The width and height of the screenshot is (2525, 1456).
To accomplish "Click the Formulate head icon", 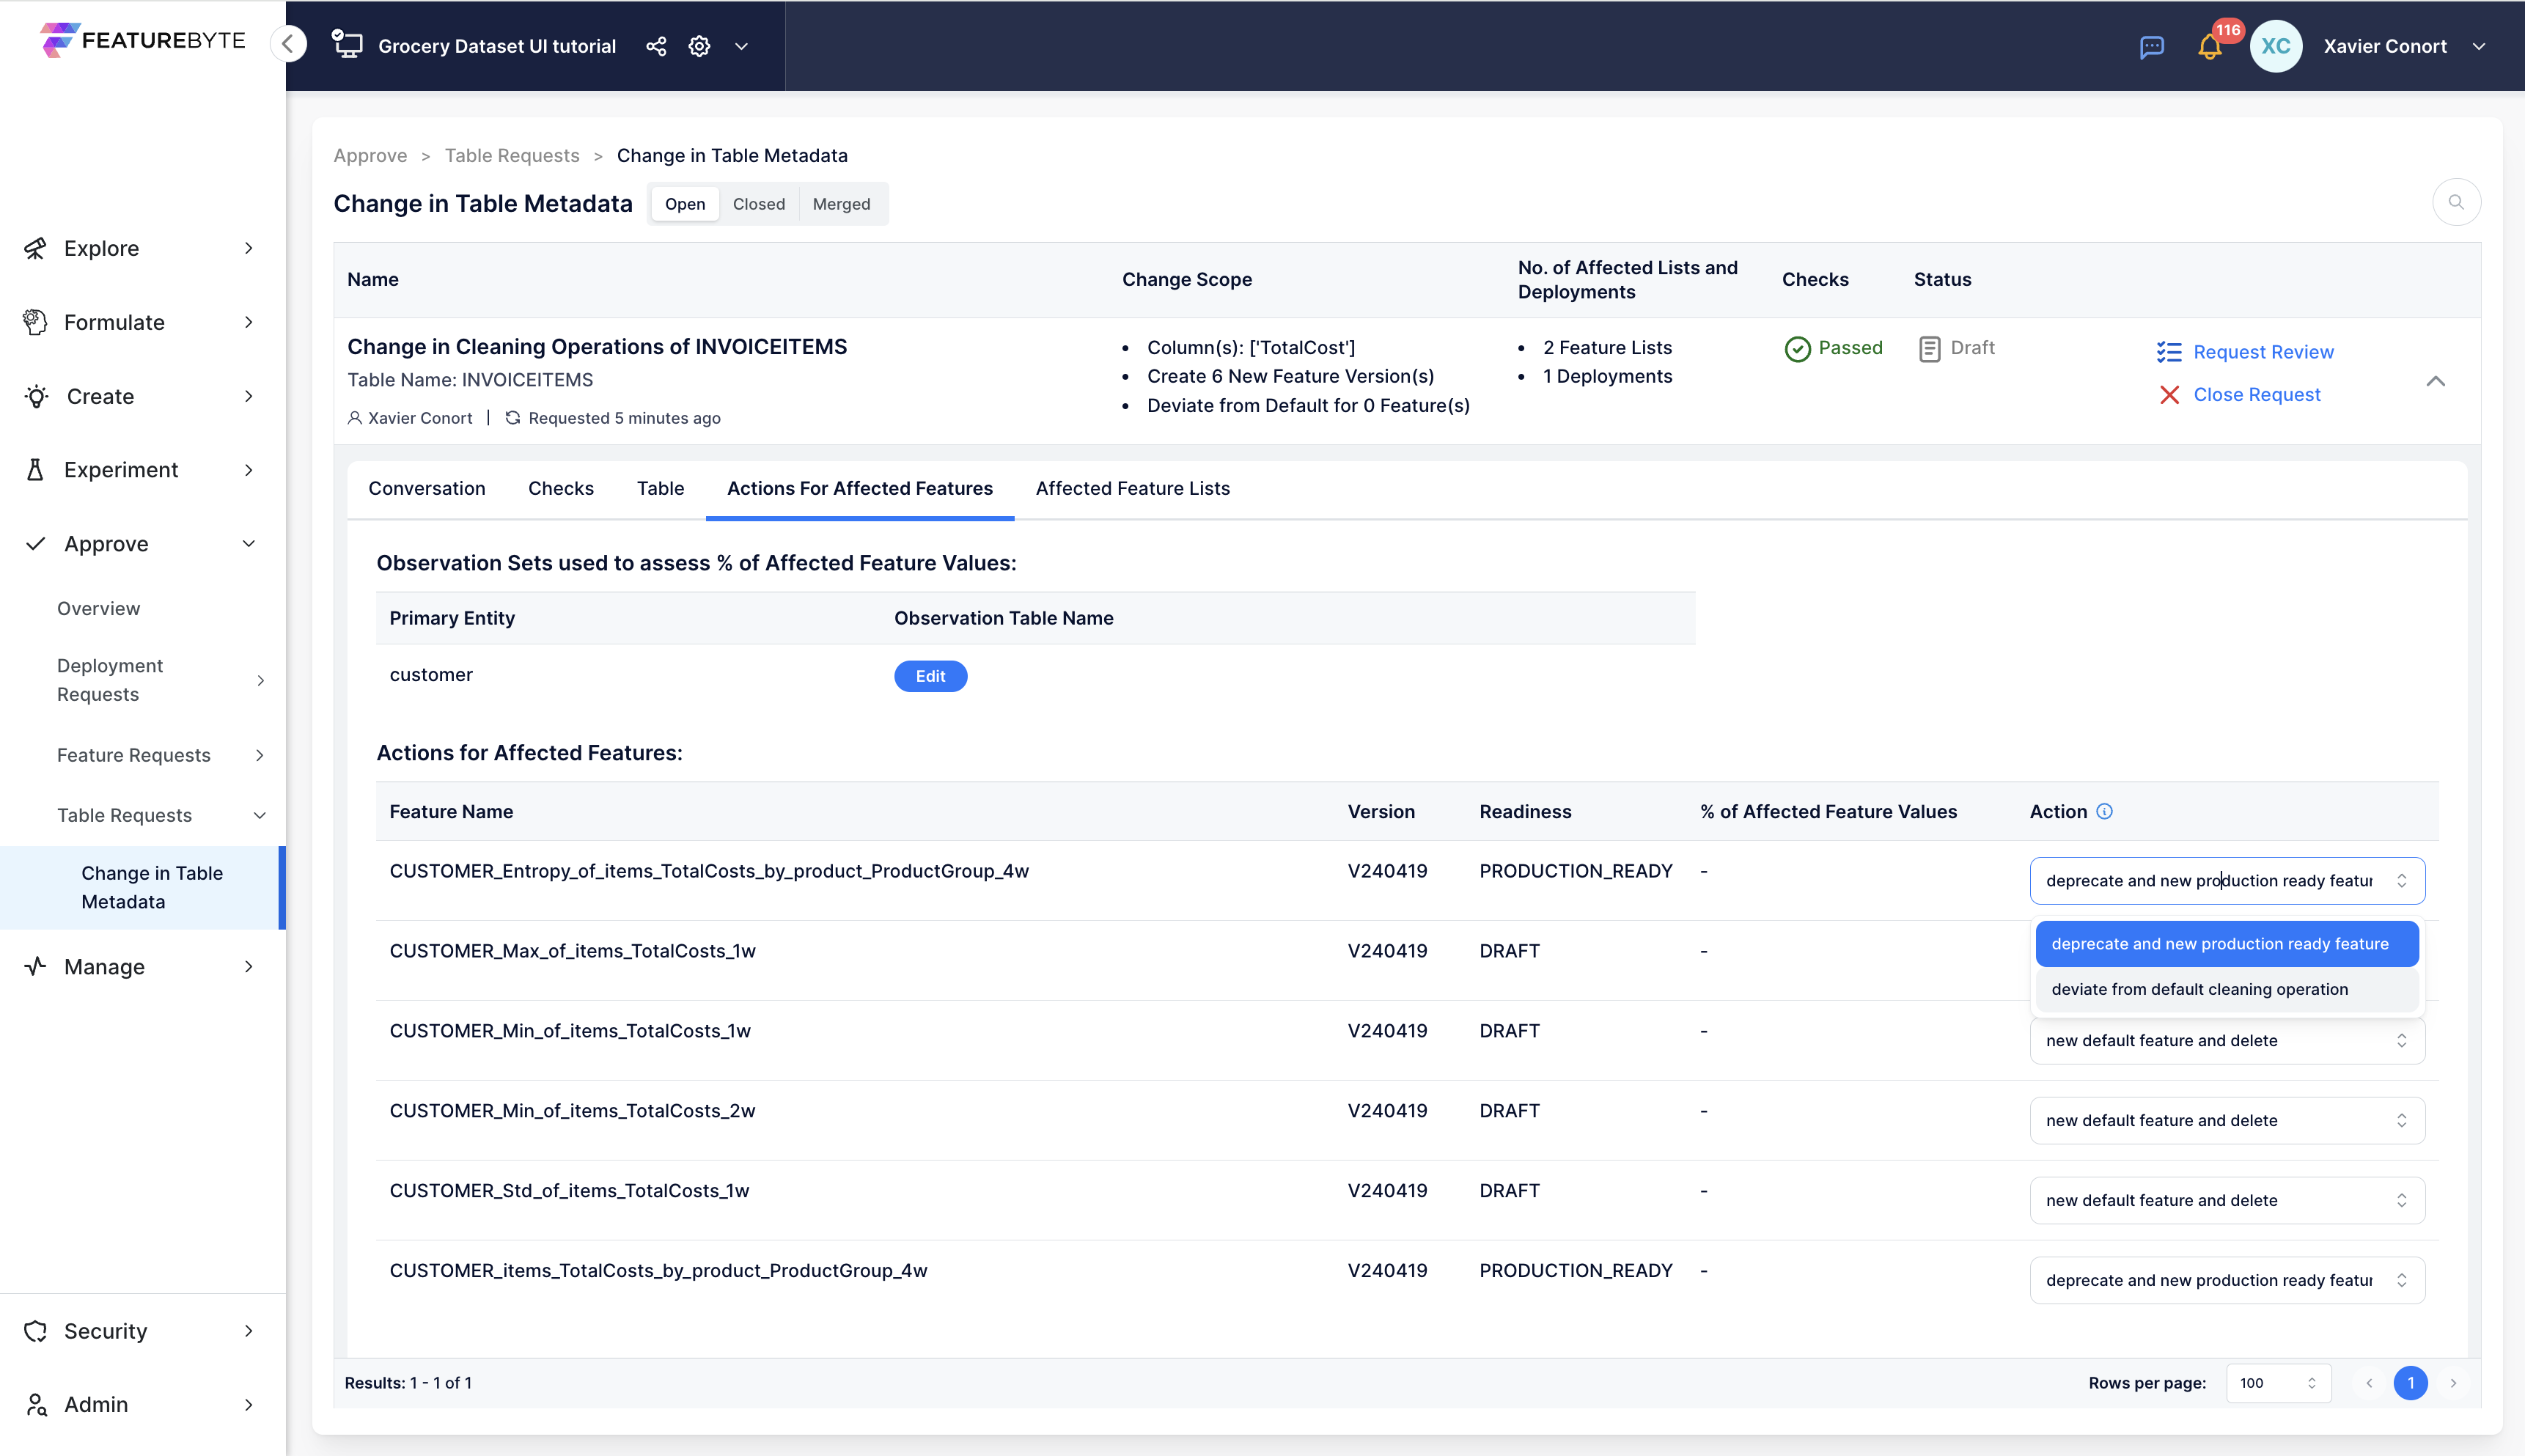I will [35, 322].
